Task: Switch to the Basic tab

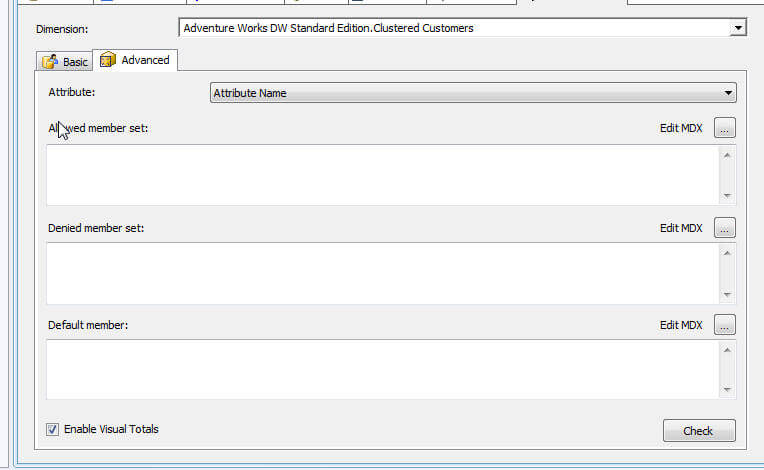Action: [x=64, y=61]
